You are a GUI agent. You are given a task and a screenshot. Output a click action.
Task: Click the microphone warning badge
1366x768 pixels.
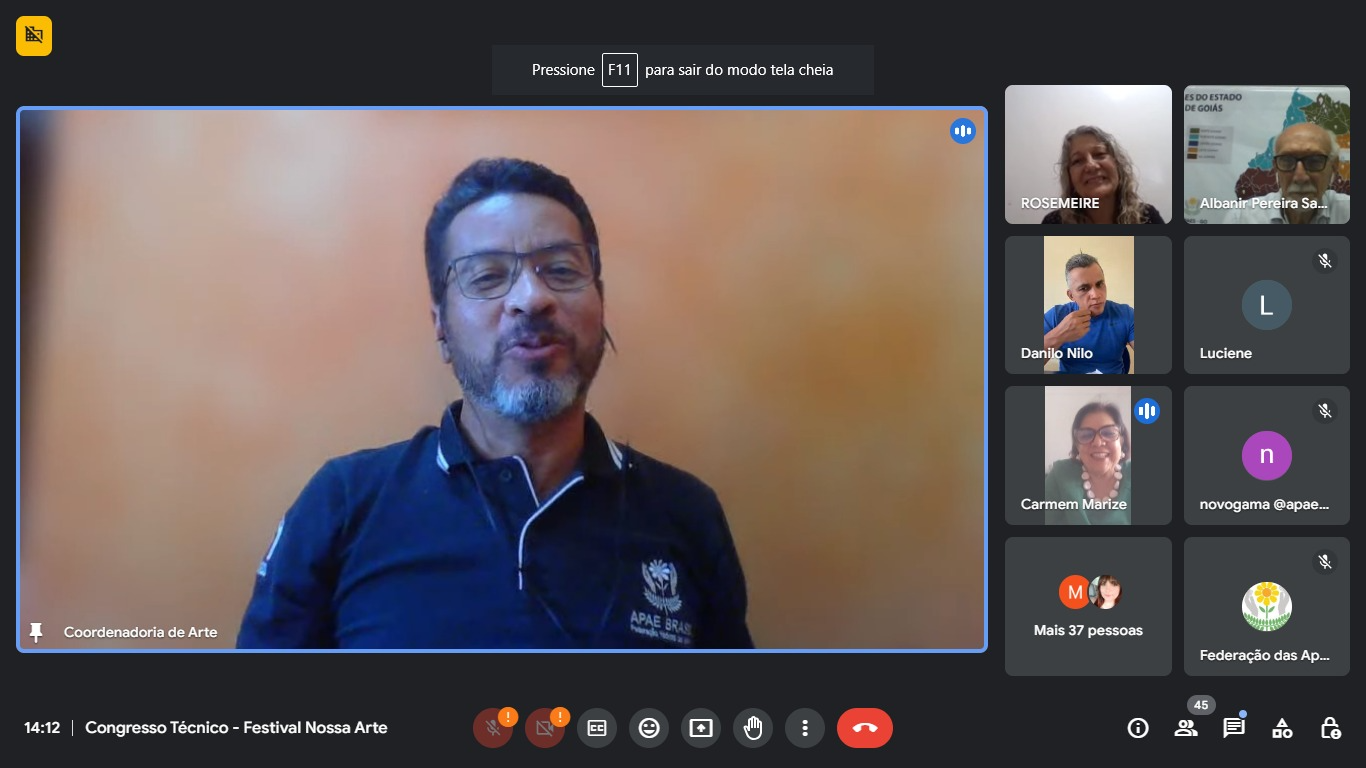pos(508,716)
